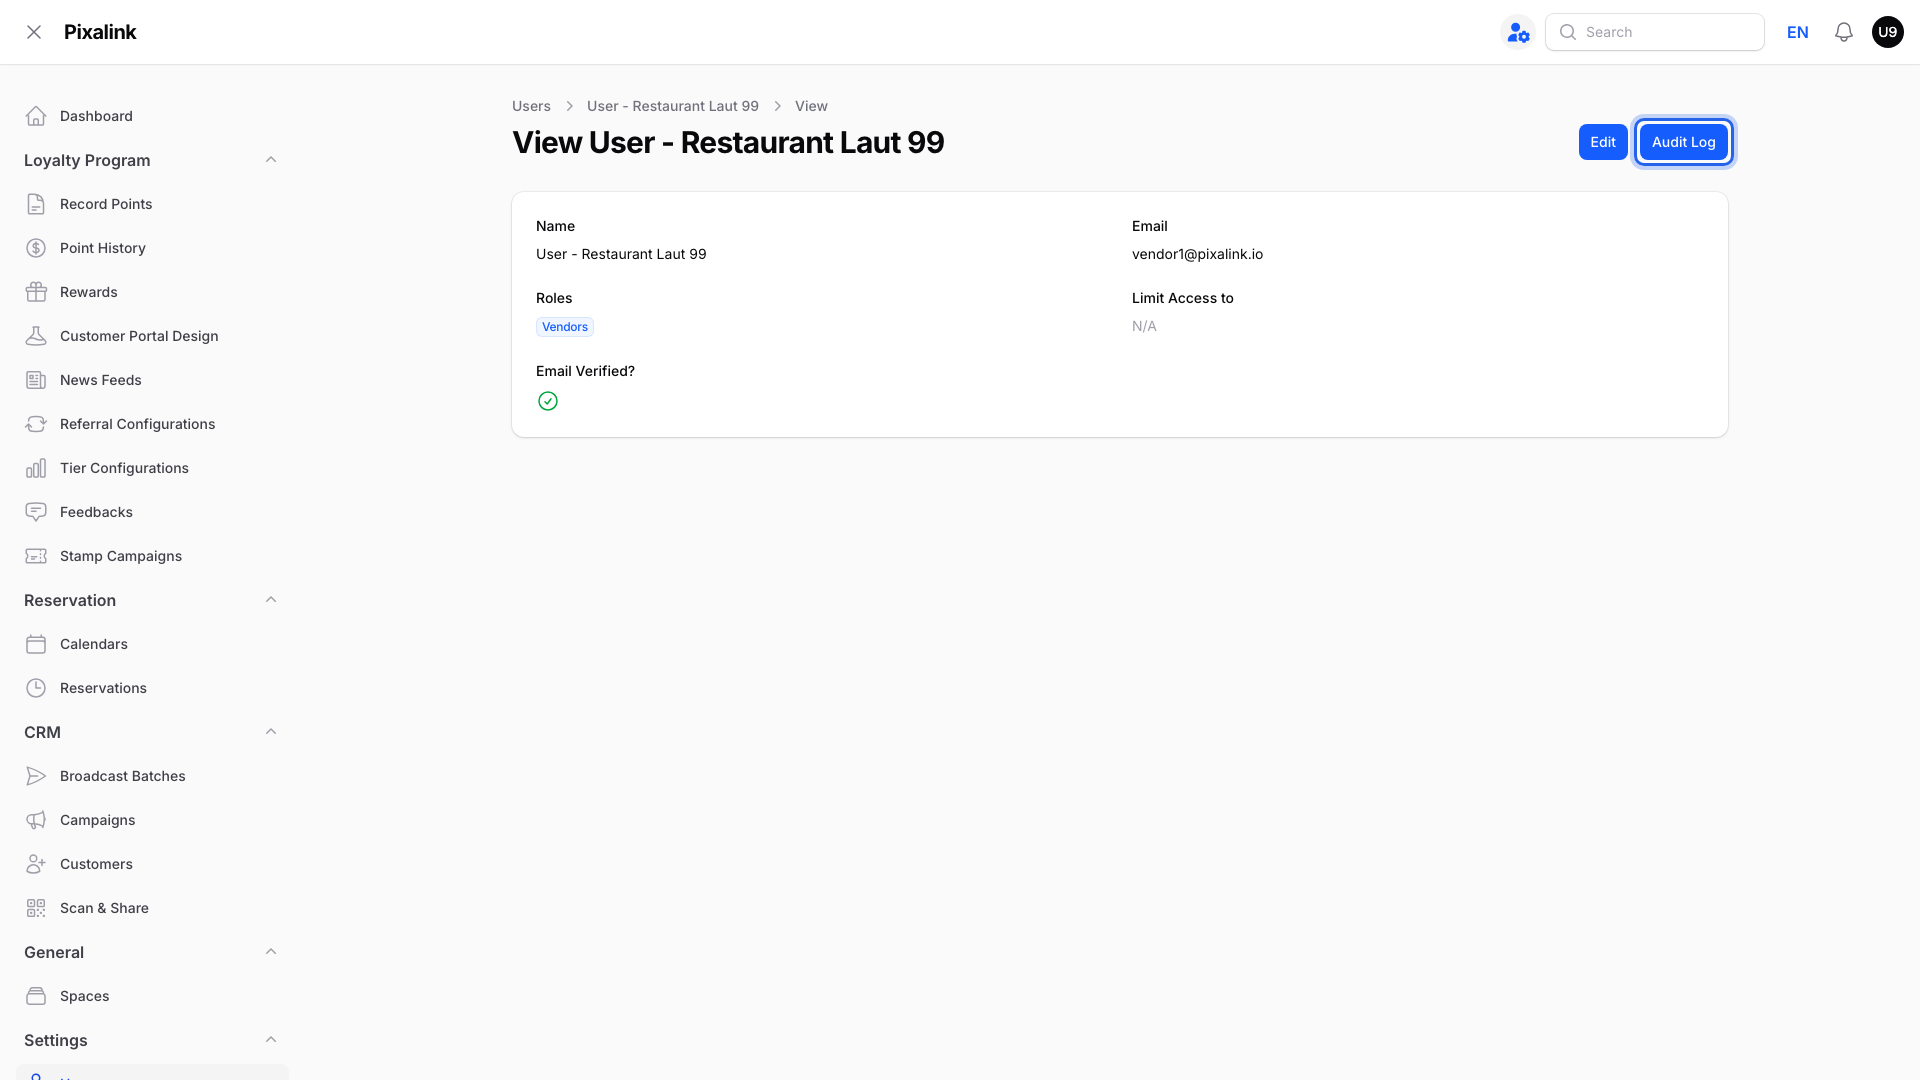Viewport: 1920px width, 1080px height.
Task: Click the Point History dollar icon
Action: (36, 248)
